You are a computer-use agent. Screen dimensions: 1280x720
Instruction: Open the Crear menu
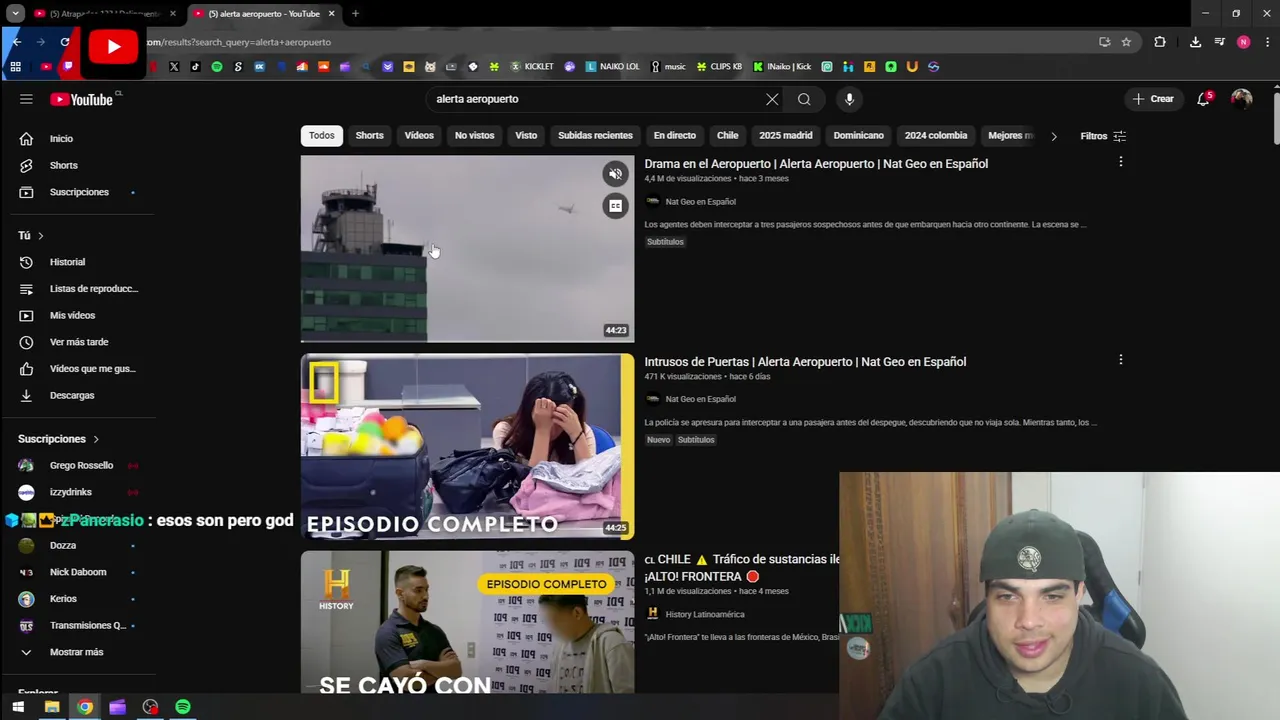coord(1153,99)
